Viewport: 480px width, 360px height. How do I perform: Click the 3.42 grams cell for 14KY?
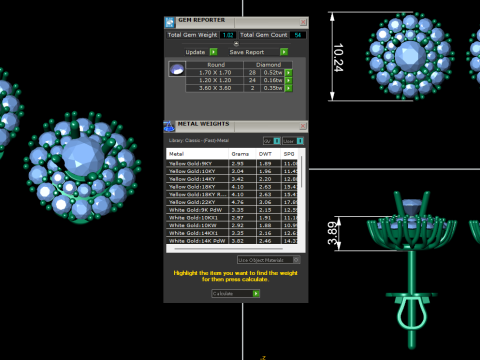242,179
